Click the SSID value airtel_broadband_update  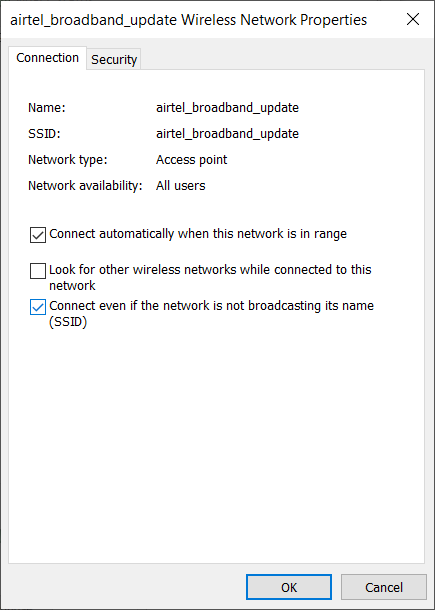click(x=227, y=134)
